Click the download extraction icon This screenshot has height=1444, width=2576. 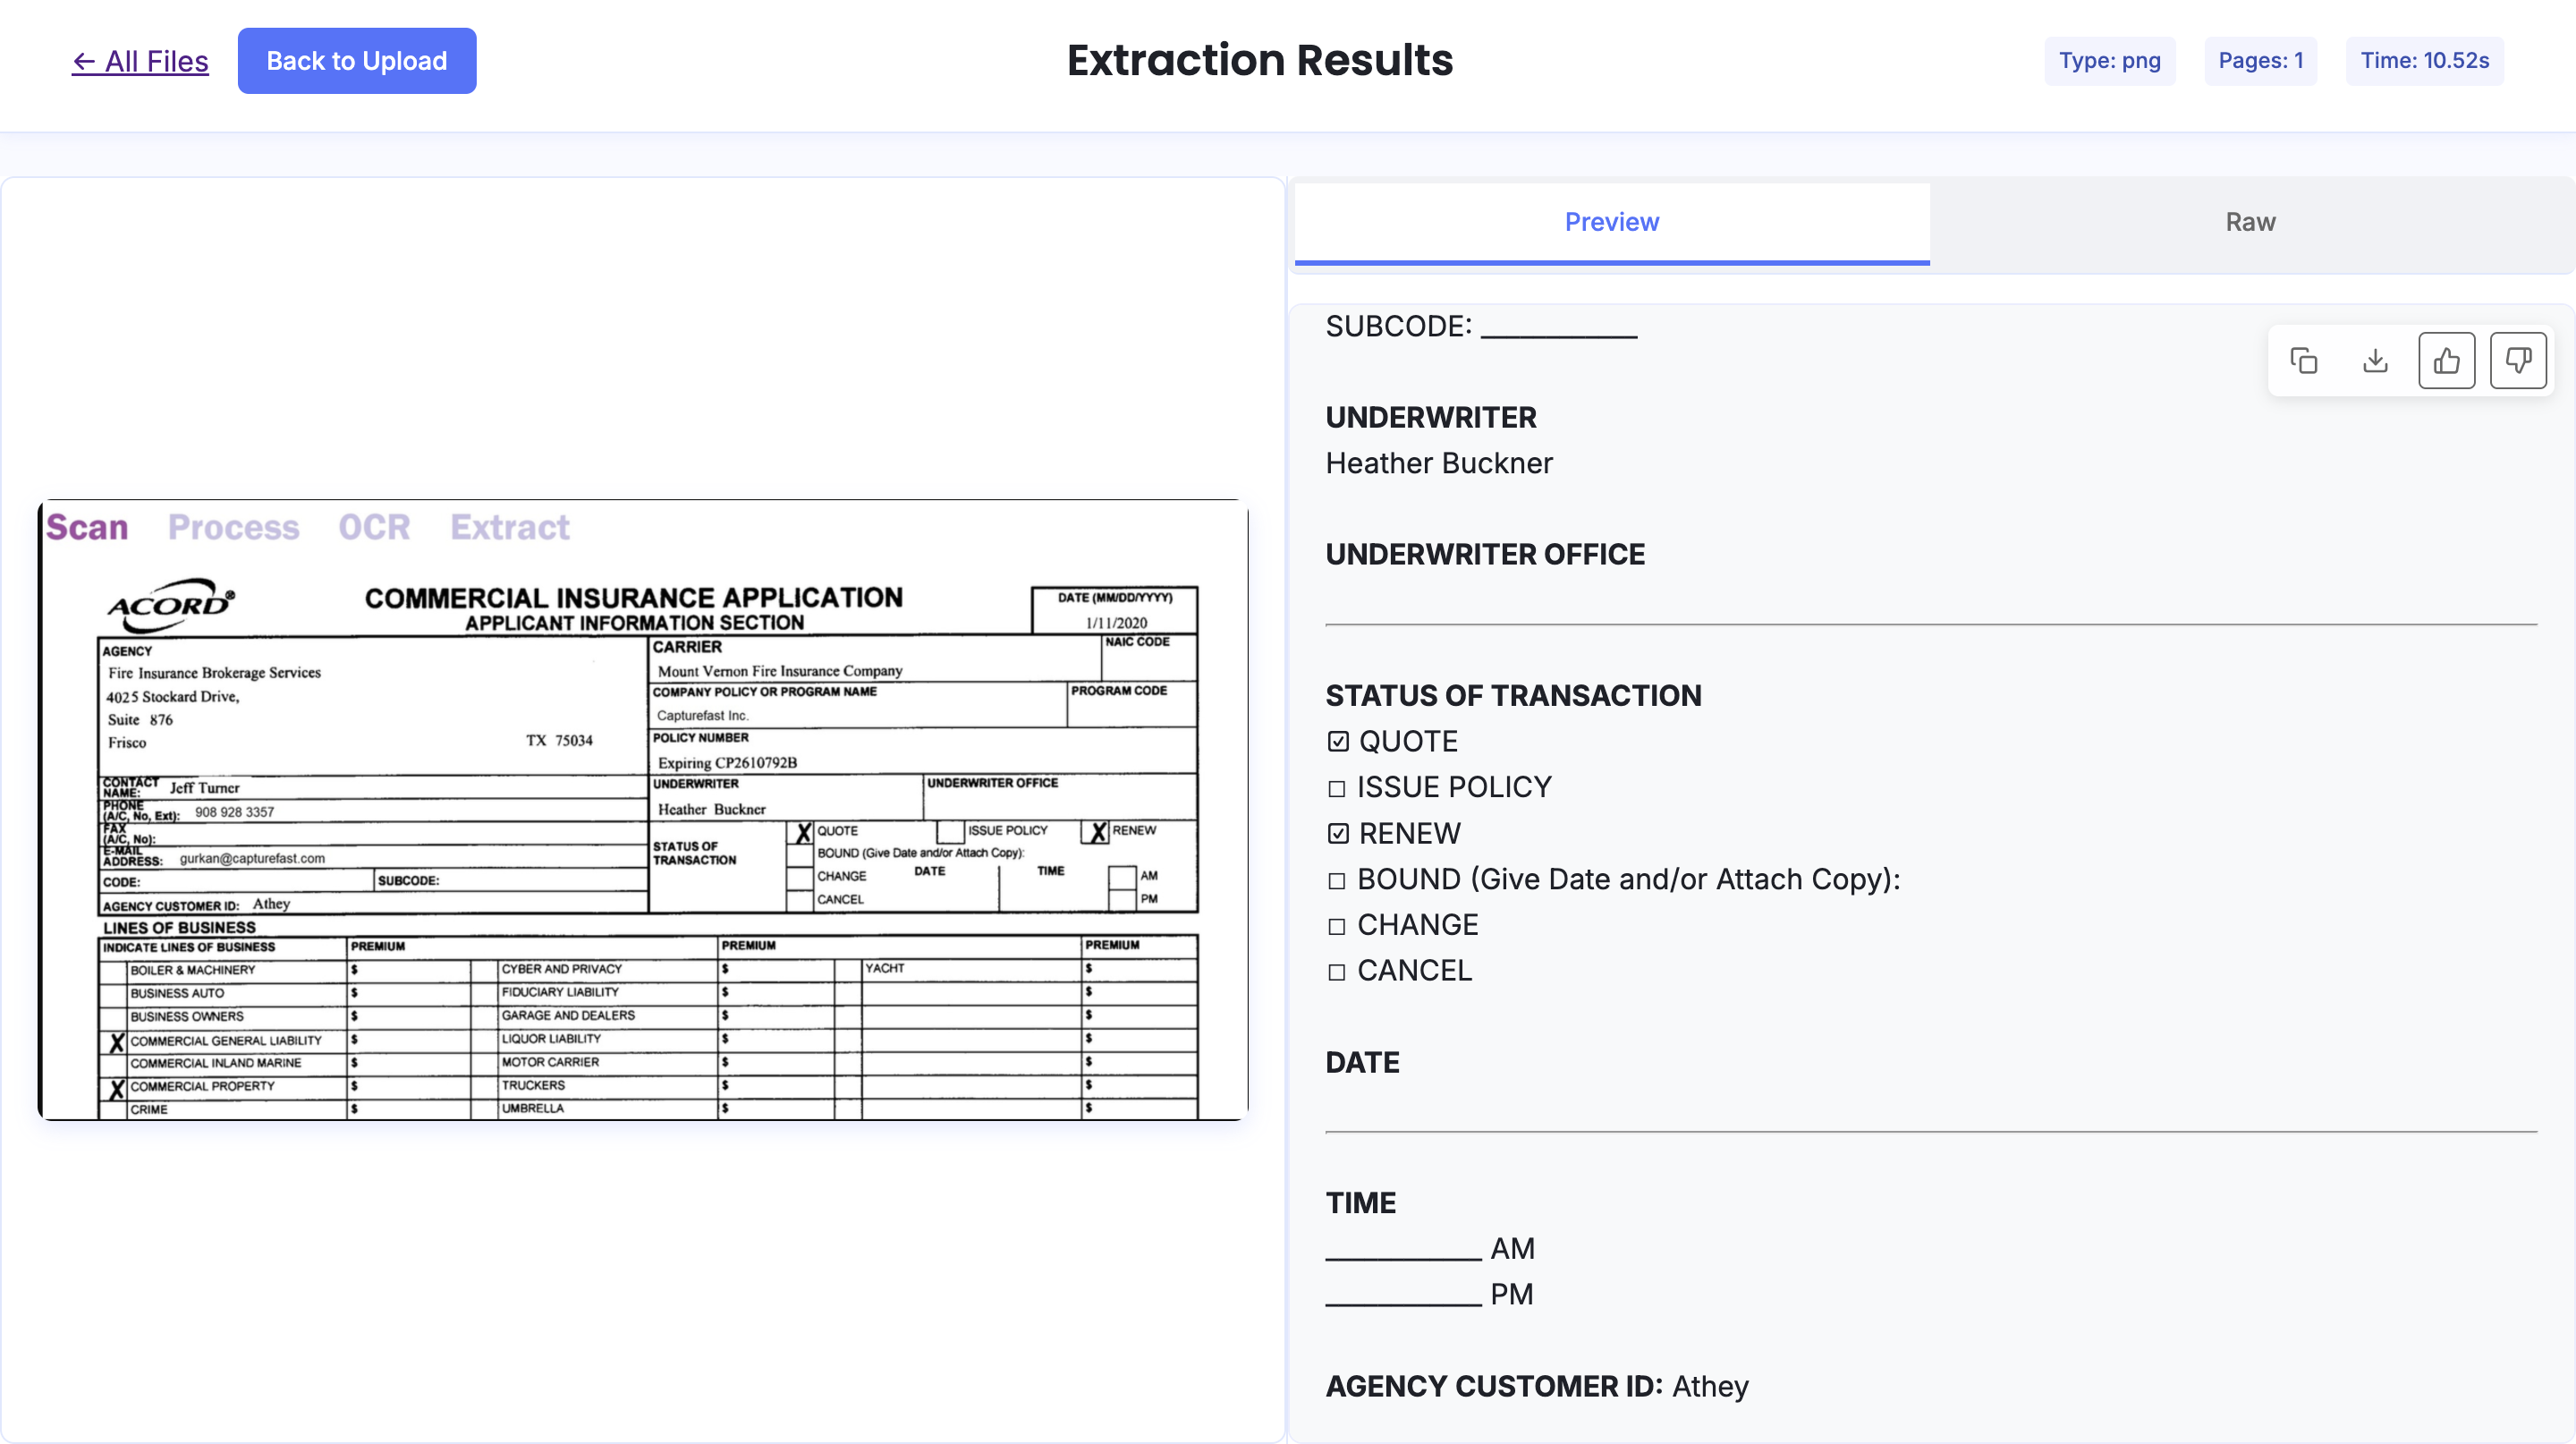click(2375, 361)
